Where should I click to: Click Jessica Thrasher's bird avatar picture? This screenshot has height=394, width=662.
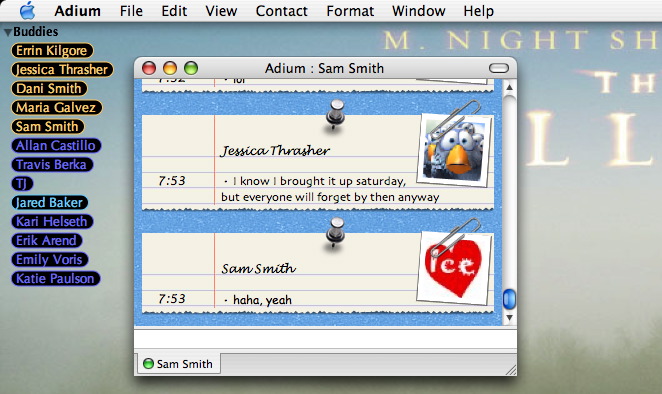pos(454,150)
